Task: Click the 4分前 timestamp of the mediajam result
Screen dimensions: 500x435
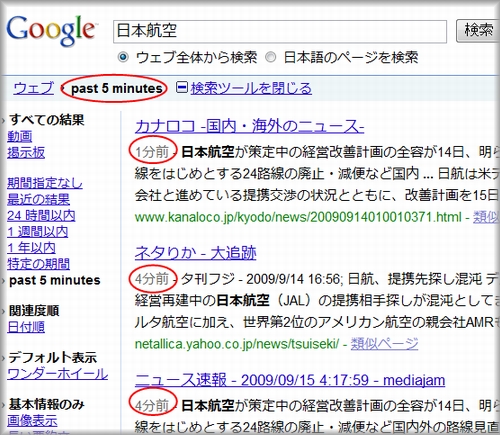Action: 152,405
